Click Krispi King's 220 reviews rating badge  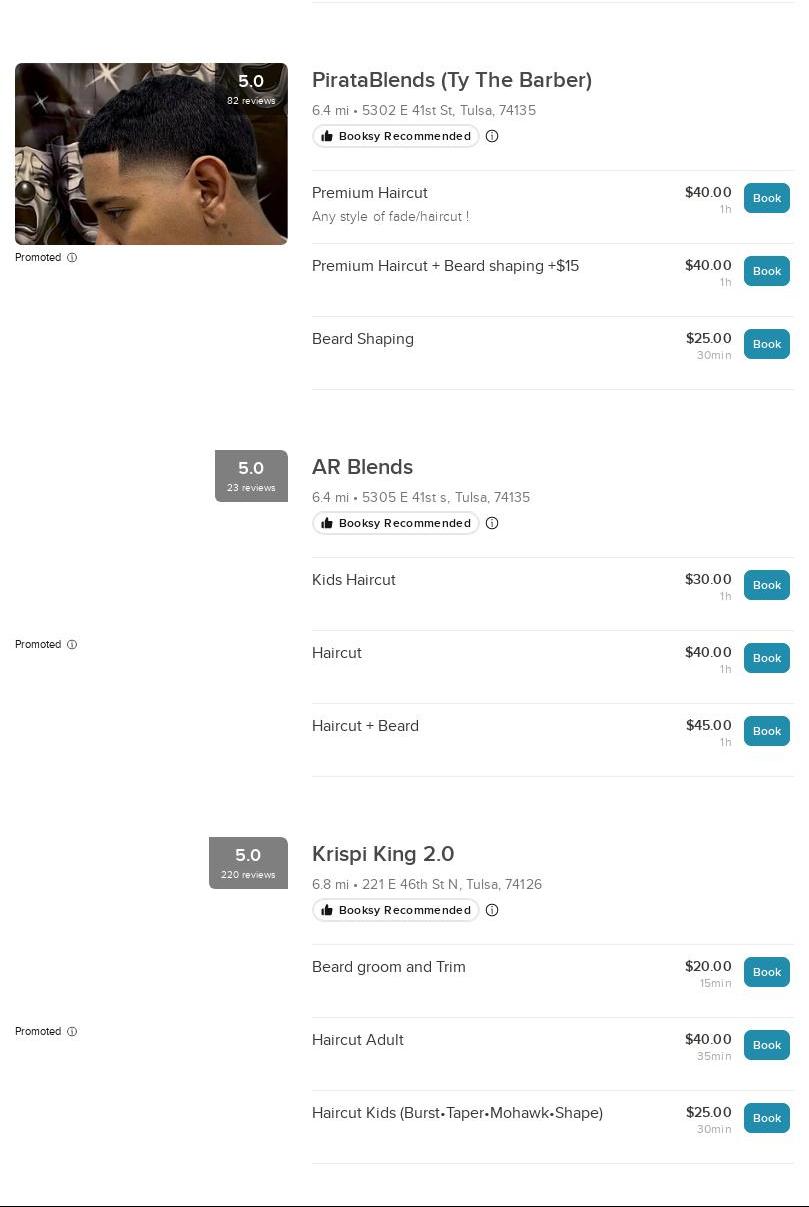point(248,862)
